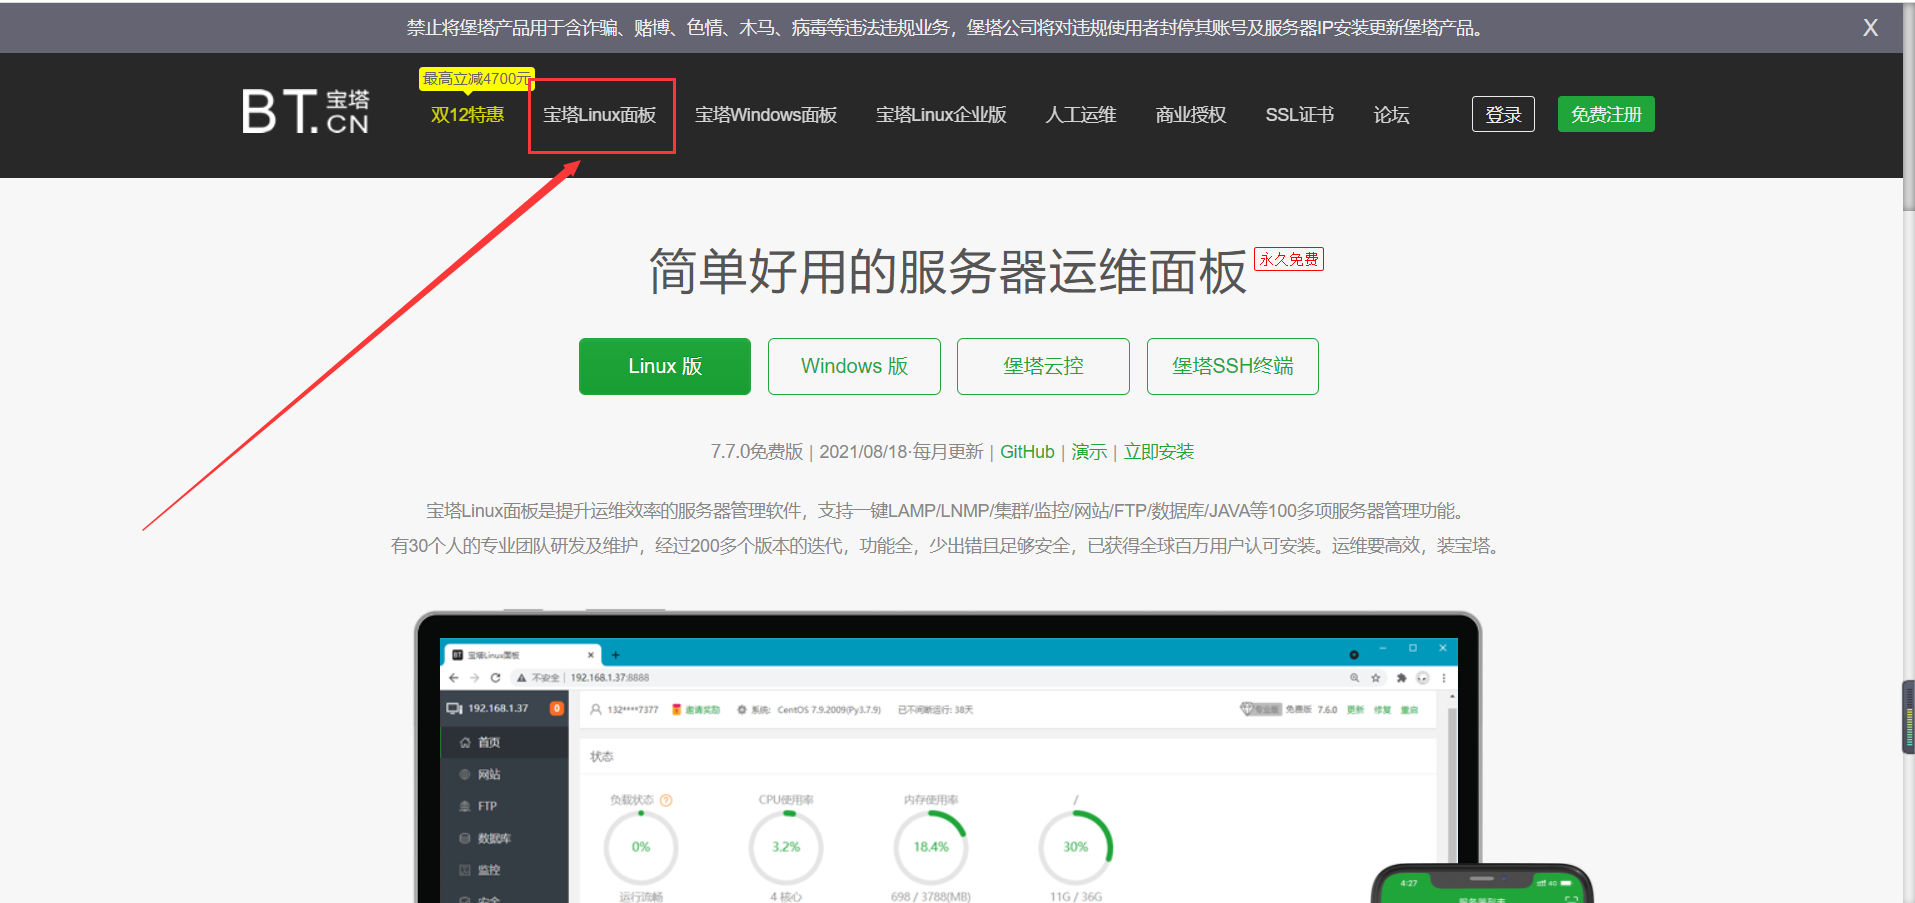Select the Windows 版 button
The height and width of the screenshot is (903, 1915).
pos(854,366)
